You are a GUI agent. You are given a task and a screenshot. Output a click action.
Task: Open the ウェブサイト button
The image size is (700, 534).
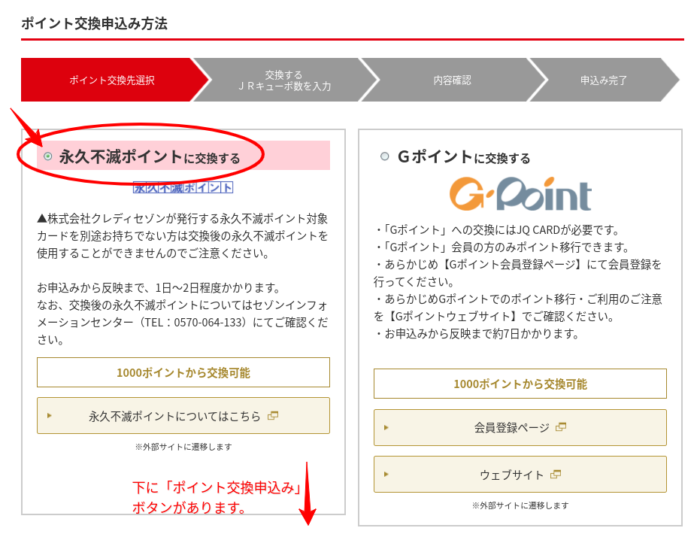coord(520,474)
